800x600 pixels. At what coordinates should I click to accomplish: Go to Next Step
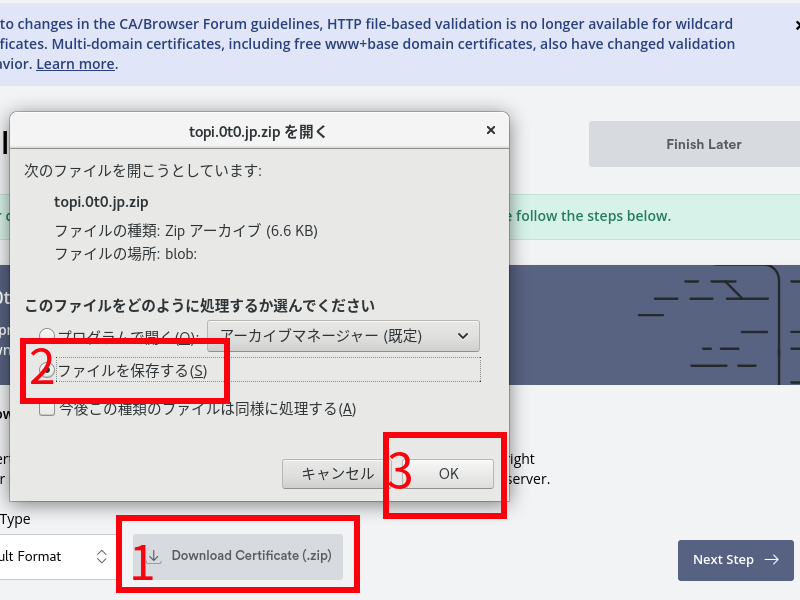click(735, 560)
